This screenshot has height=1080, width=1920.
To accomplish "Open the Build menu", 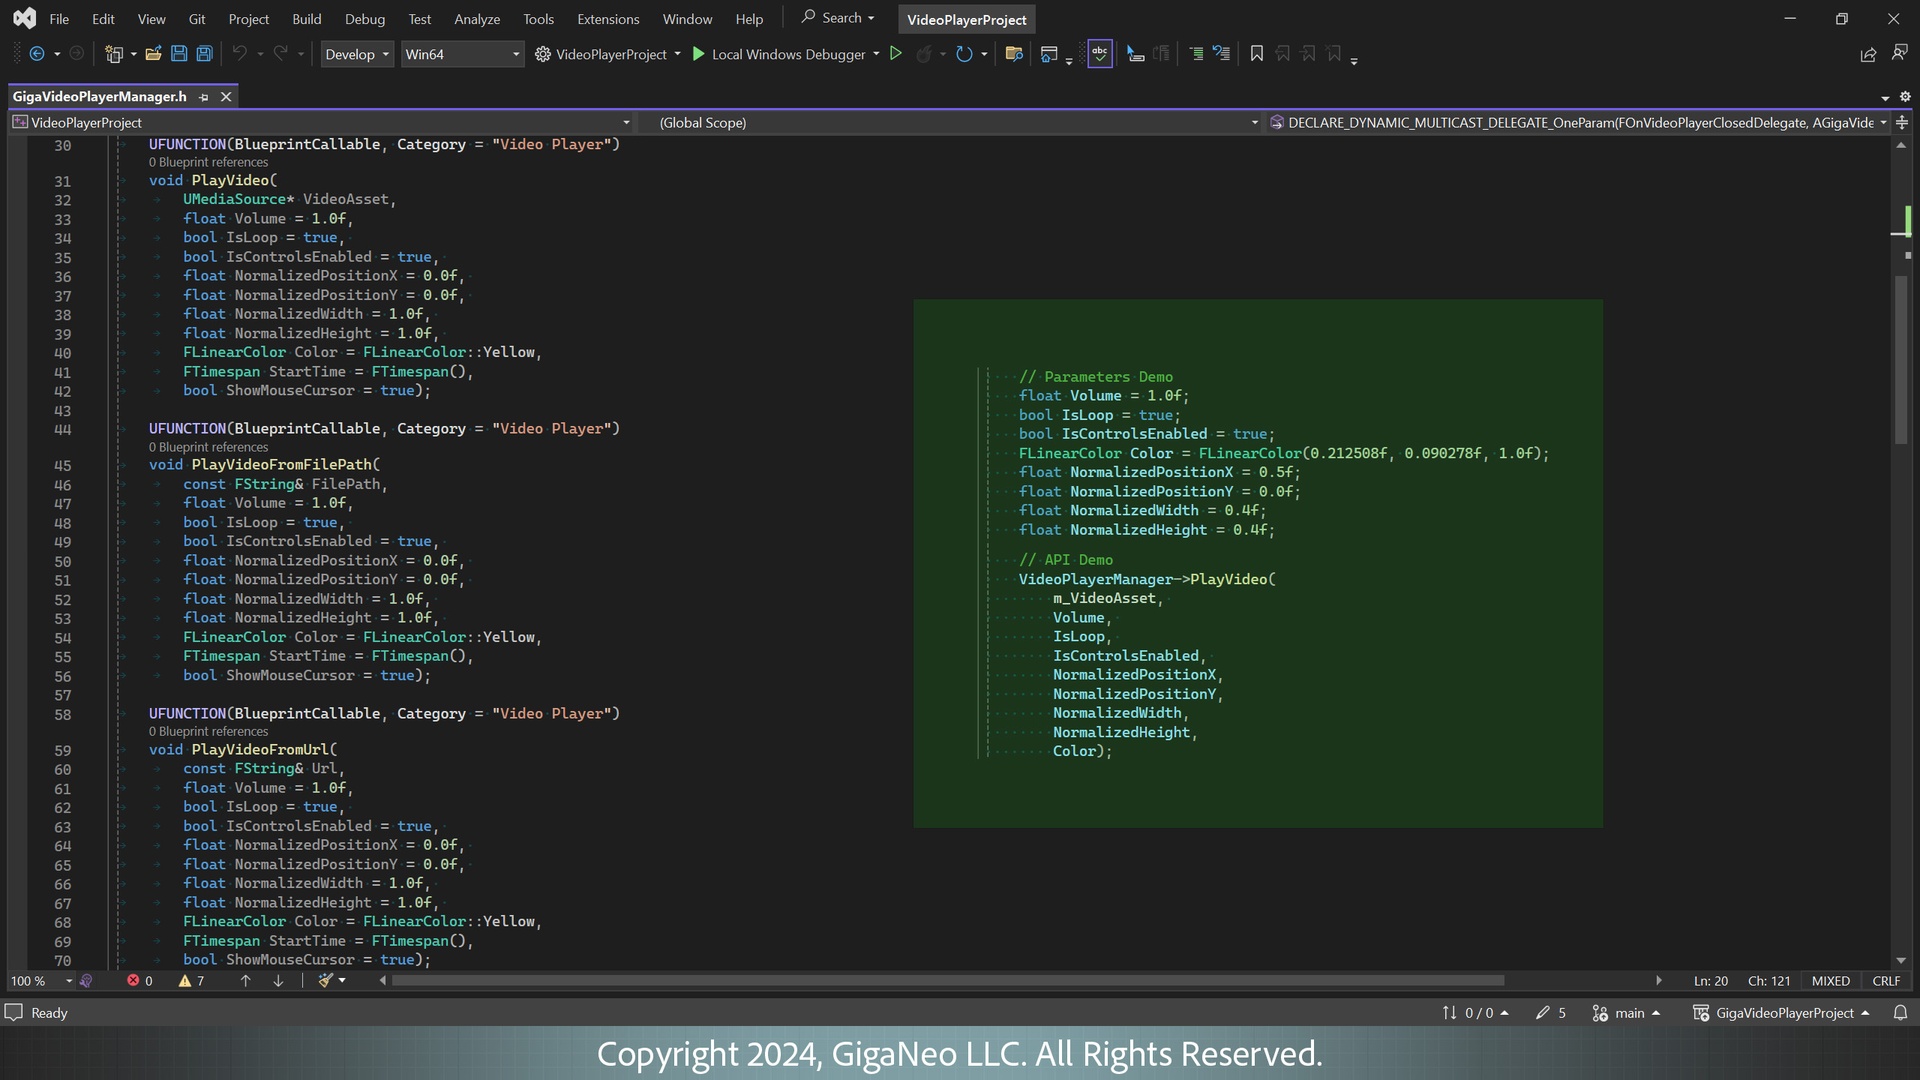I will tap(307, 19).
